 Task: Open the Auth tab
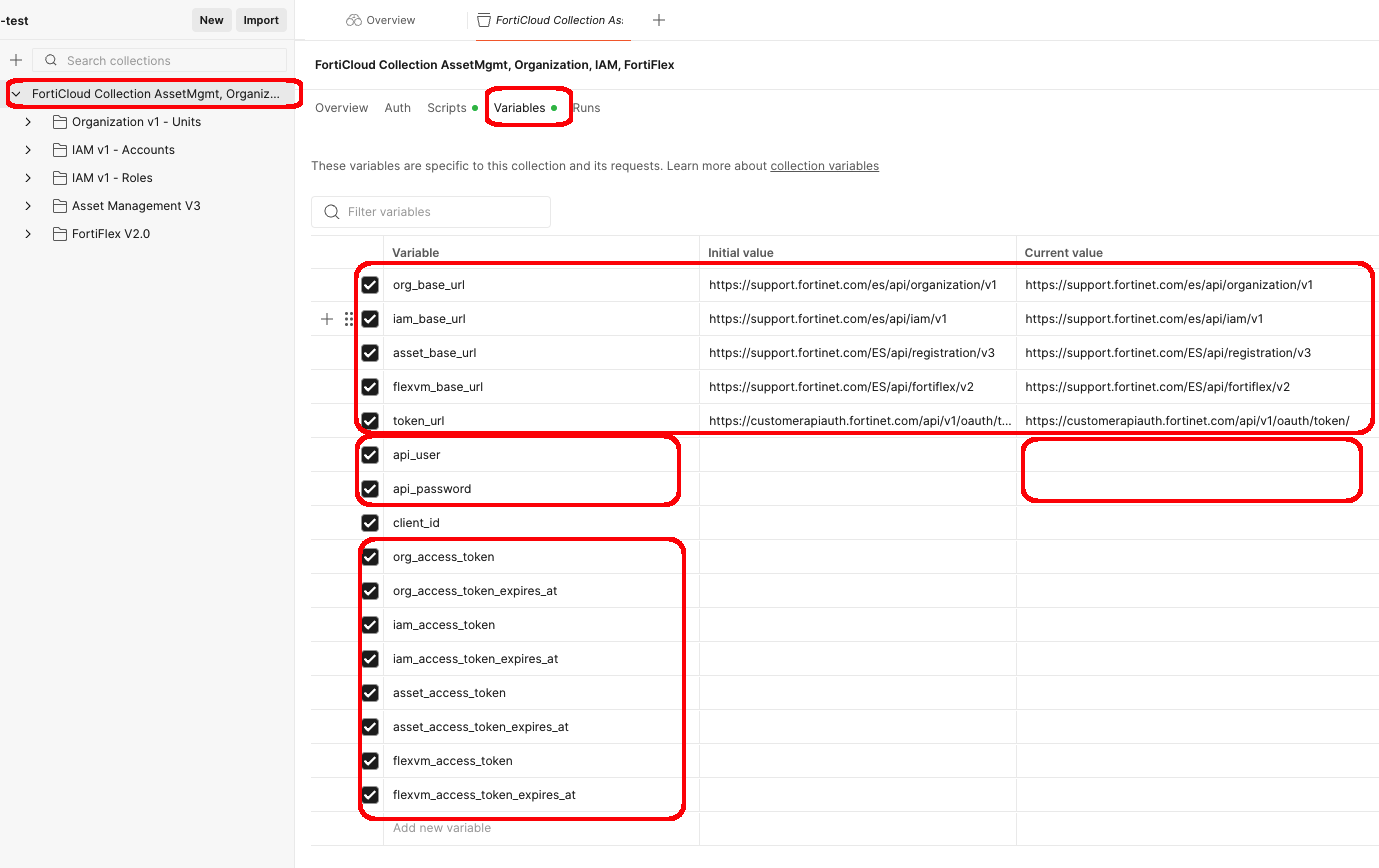pos(398,108)
